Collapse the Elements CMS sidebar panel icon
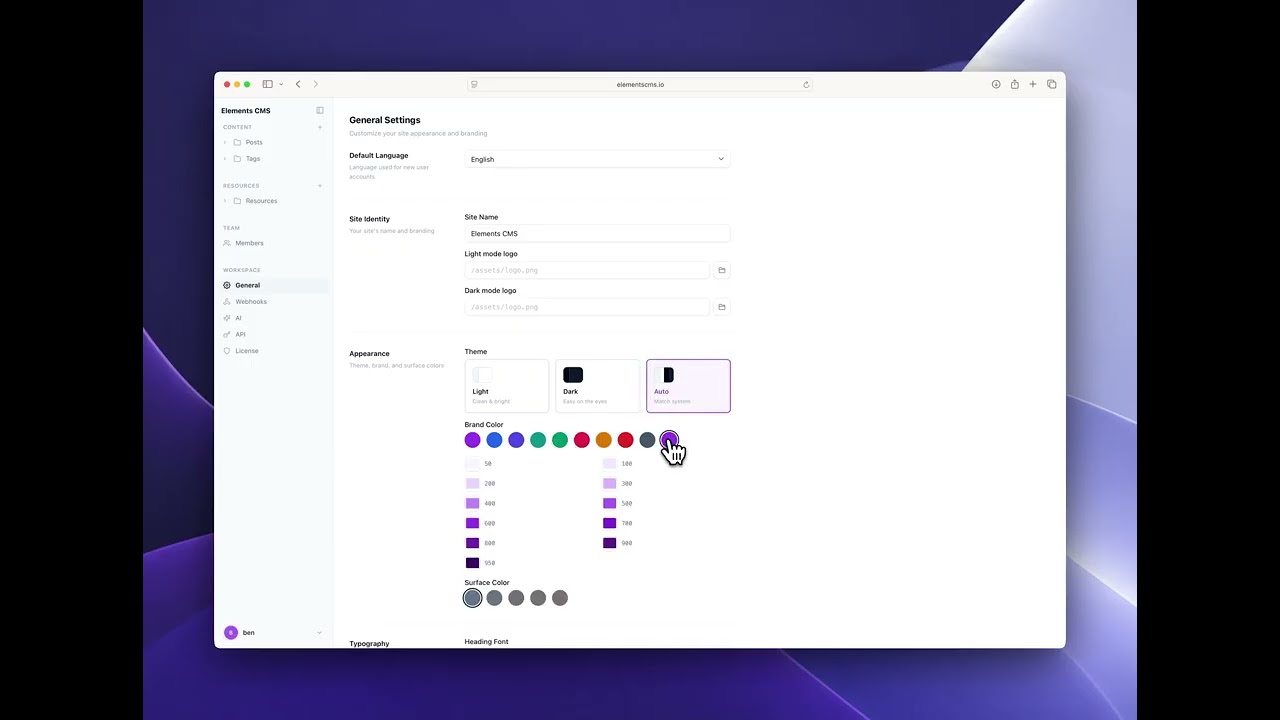This screenshot has width=1280, height=720. point(320,110)
